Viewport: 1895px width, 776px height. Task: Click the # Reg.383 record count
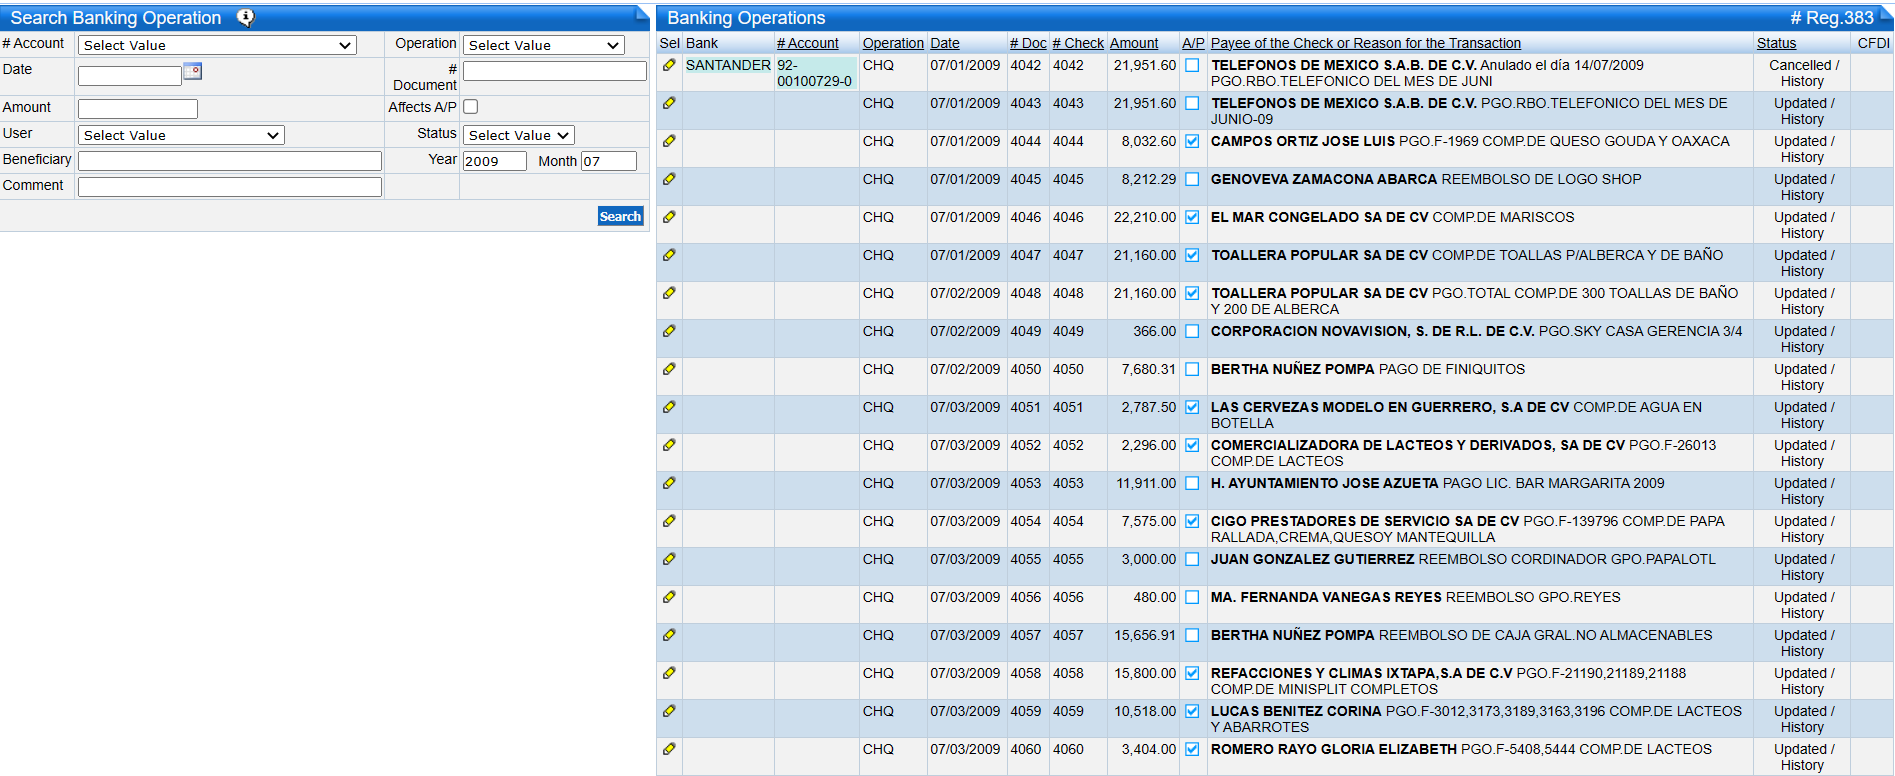click(x=1832, y=18)
